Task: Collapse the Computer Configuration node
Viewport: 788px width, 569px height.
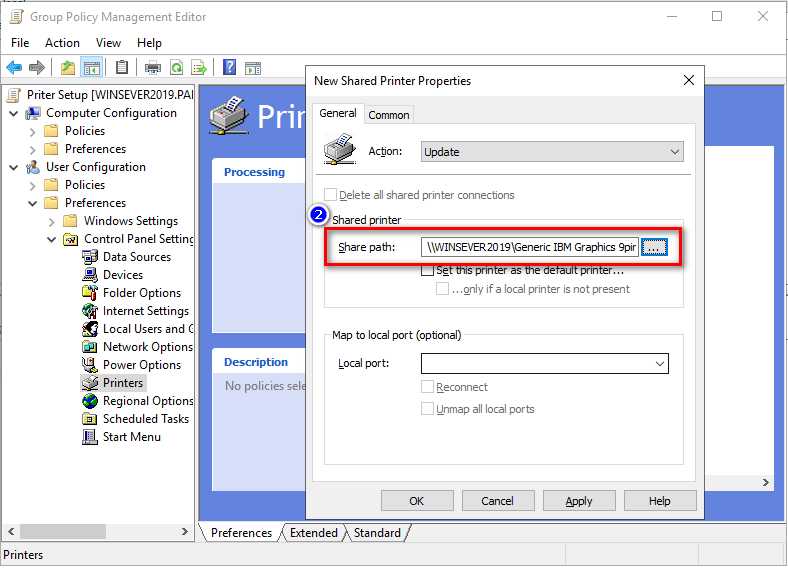Action: [14, 114]
